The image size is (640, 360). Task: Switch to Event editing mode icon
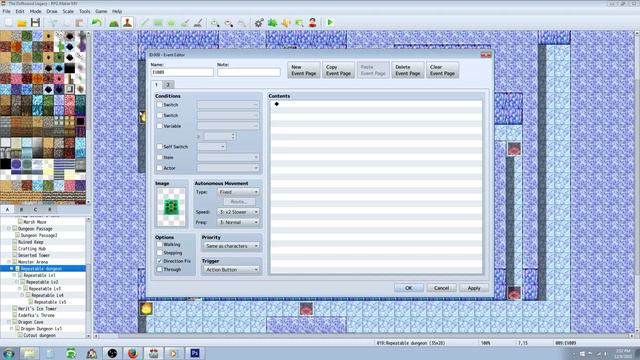[x=127, y=23]
